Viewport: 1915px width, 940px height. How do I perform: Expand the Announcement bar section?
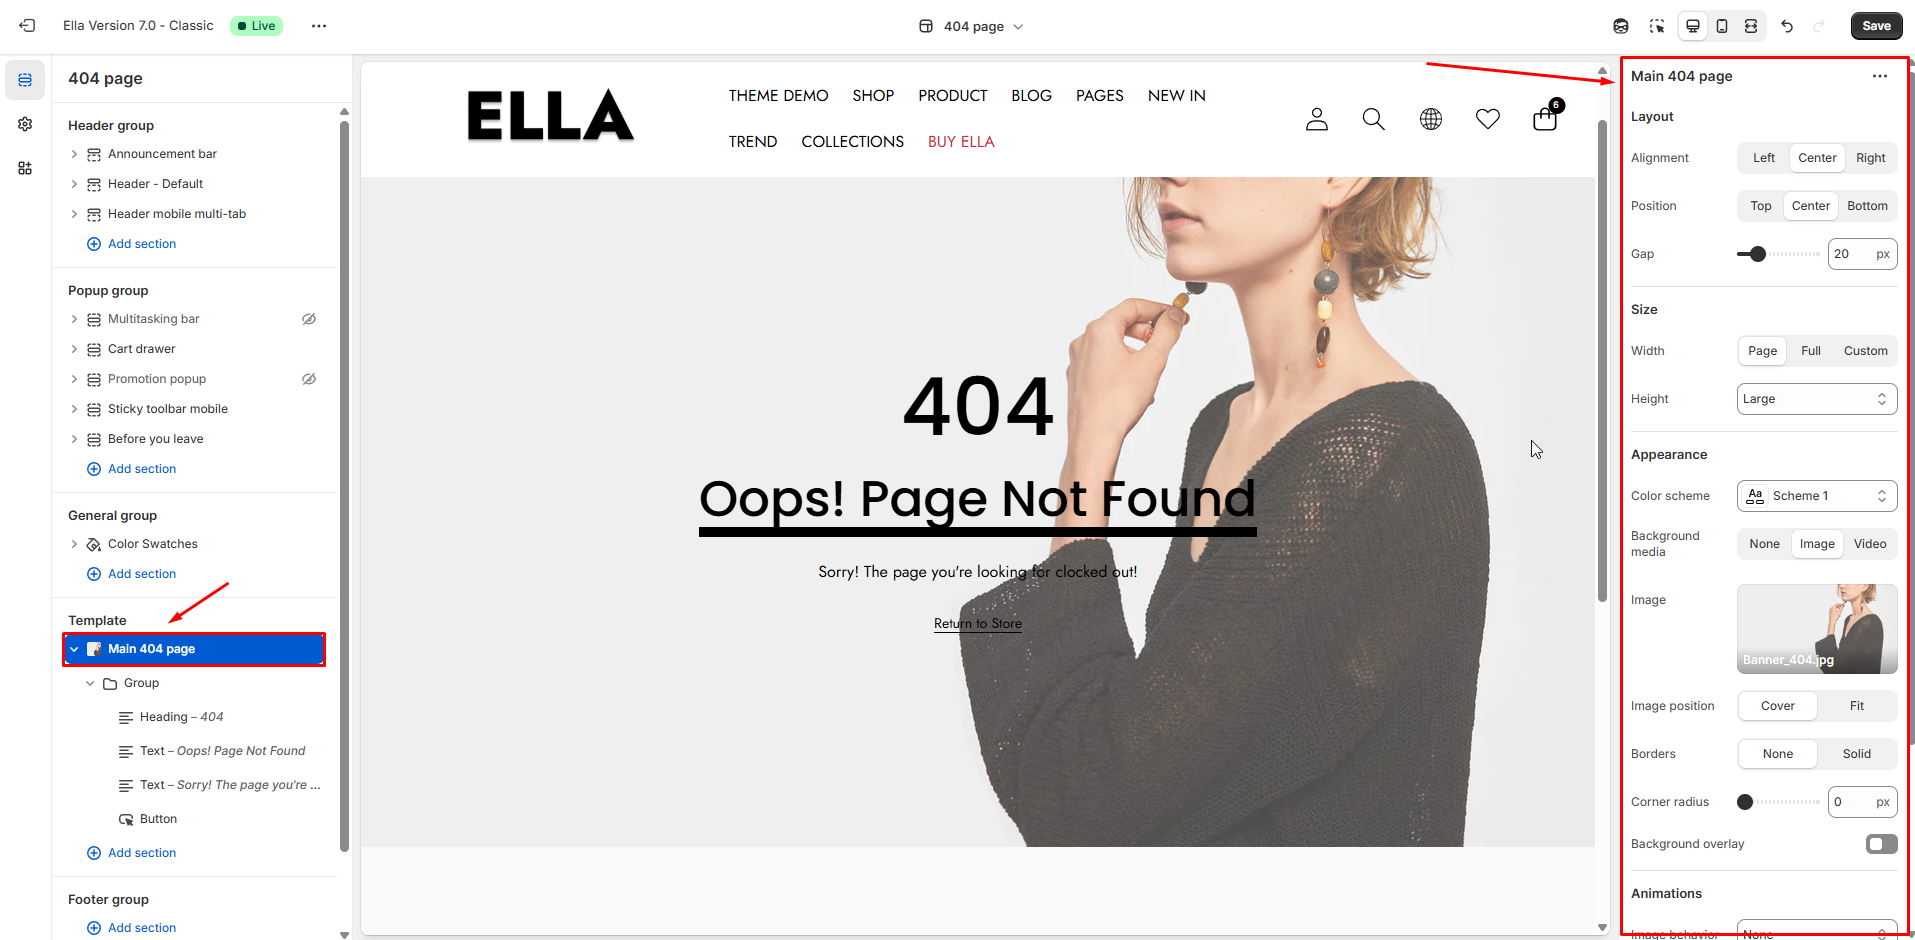(74, 154)
